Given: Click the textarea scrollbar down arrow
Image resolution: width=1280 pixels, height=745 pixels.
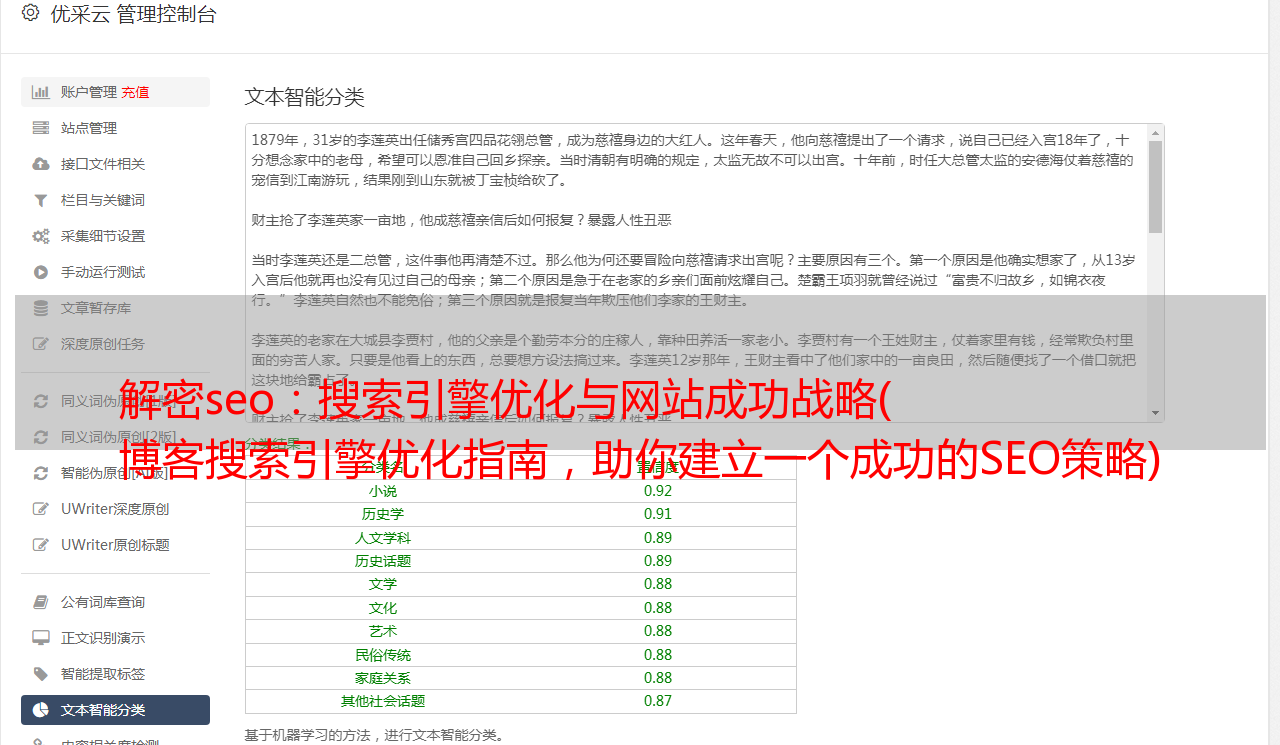Looking at the screenshot, I should (1156, 413).
